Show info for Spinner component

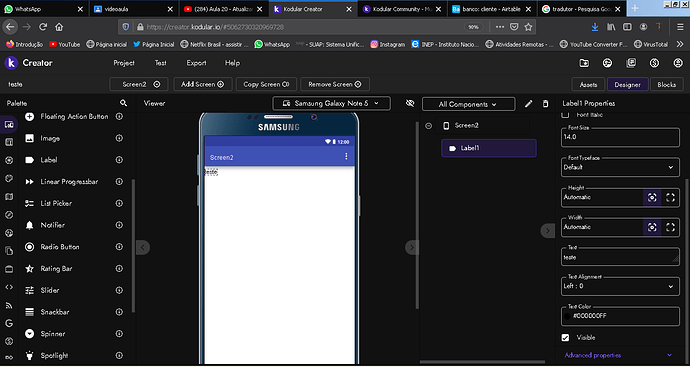tap(119, 334)
